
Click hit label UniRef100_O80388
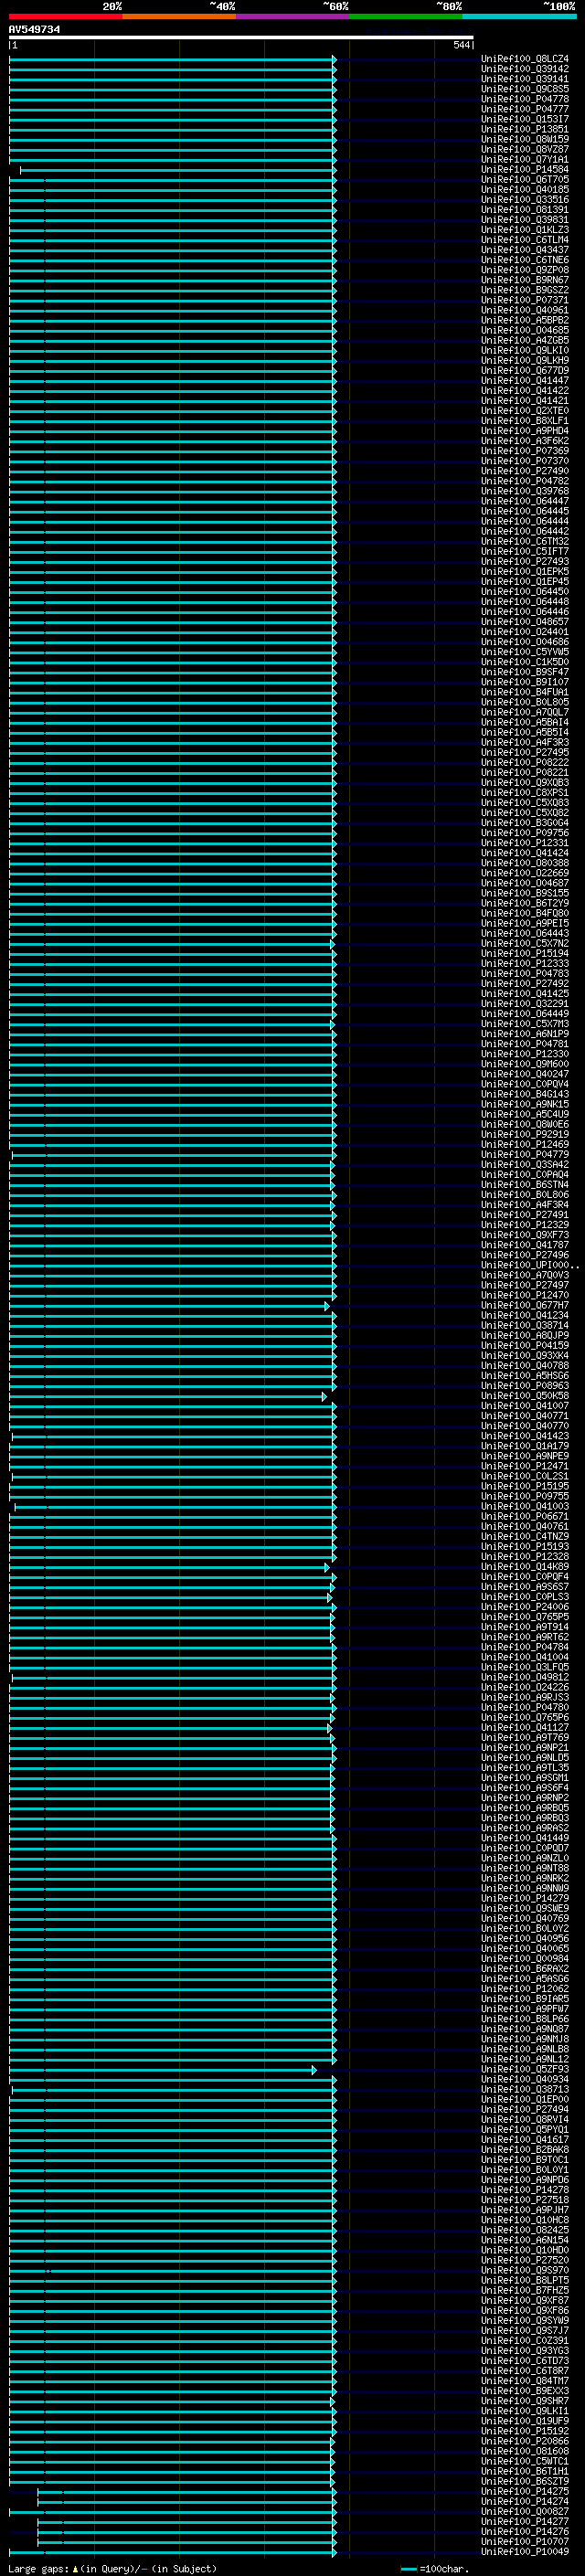coord(525,863)
